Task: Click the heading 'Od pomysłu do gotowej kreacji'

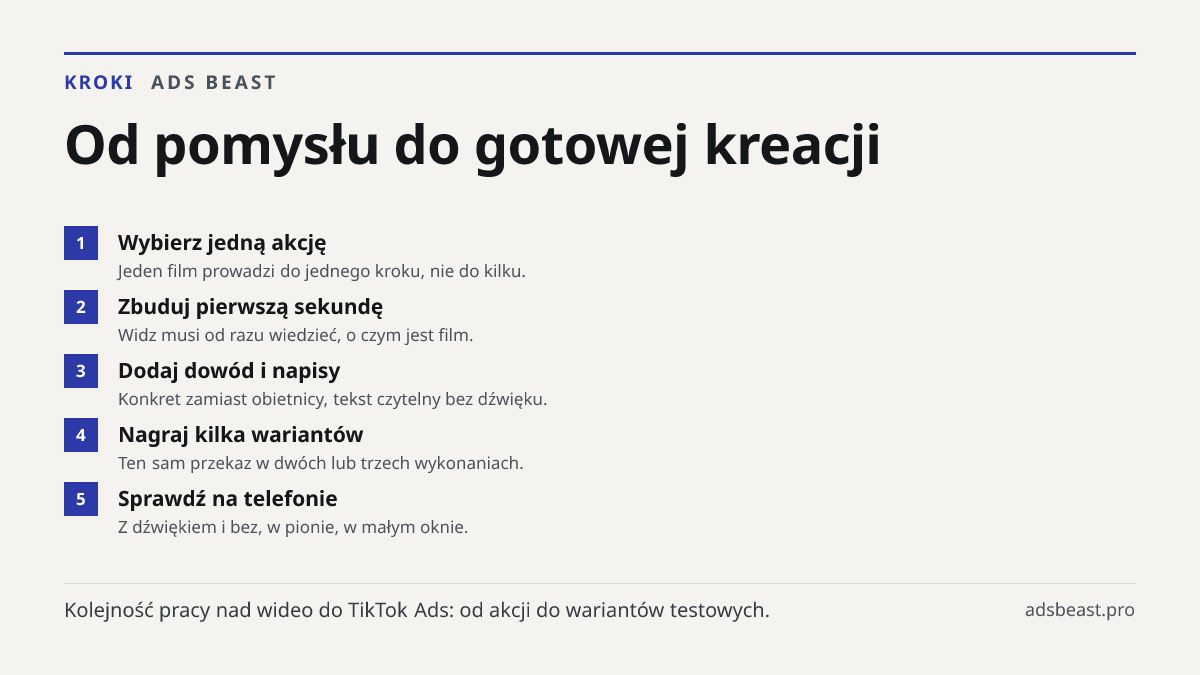Action: point(472,147)
